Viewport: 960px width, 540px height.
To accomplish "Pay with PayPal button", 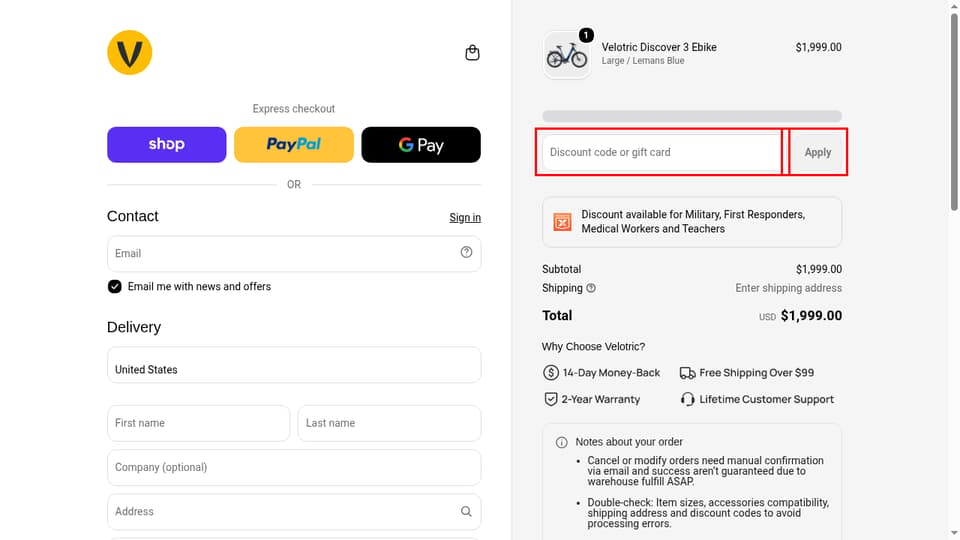I will [294, 144].
